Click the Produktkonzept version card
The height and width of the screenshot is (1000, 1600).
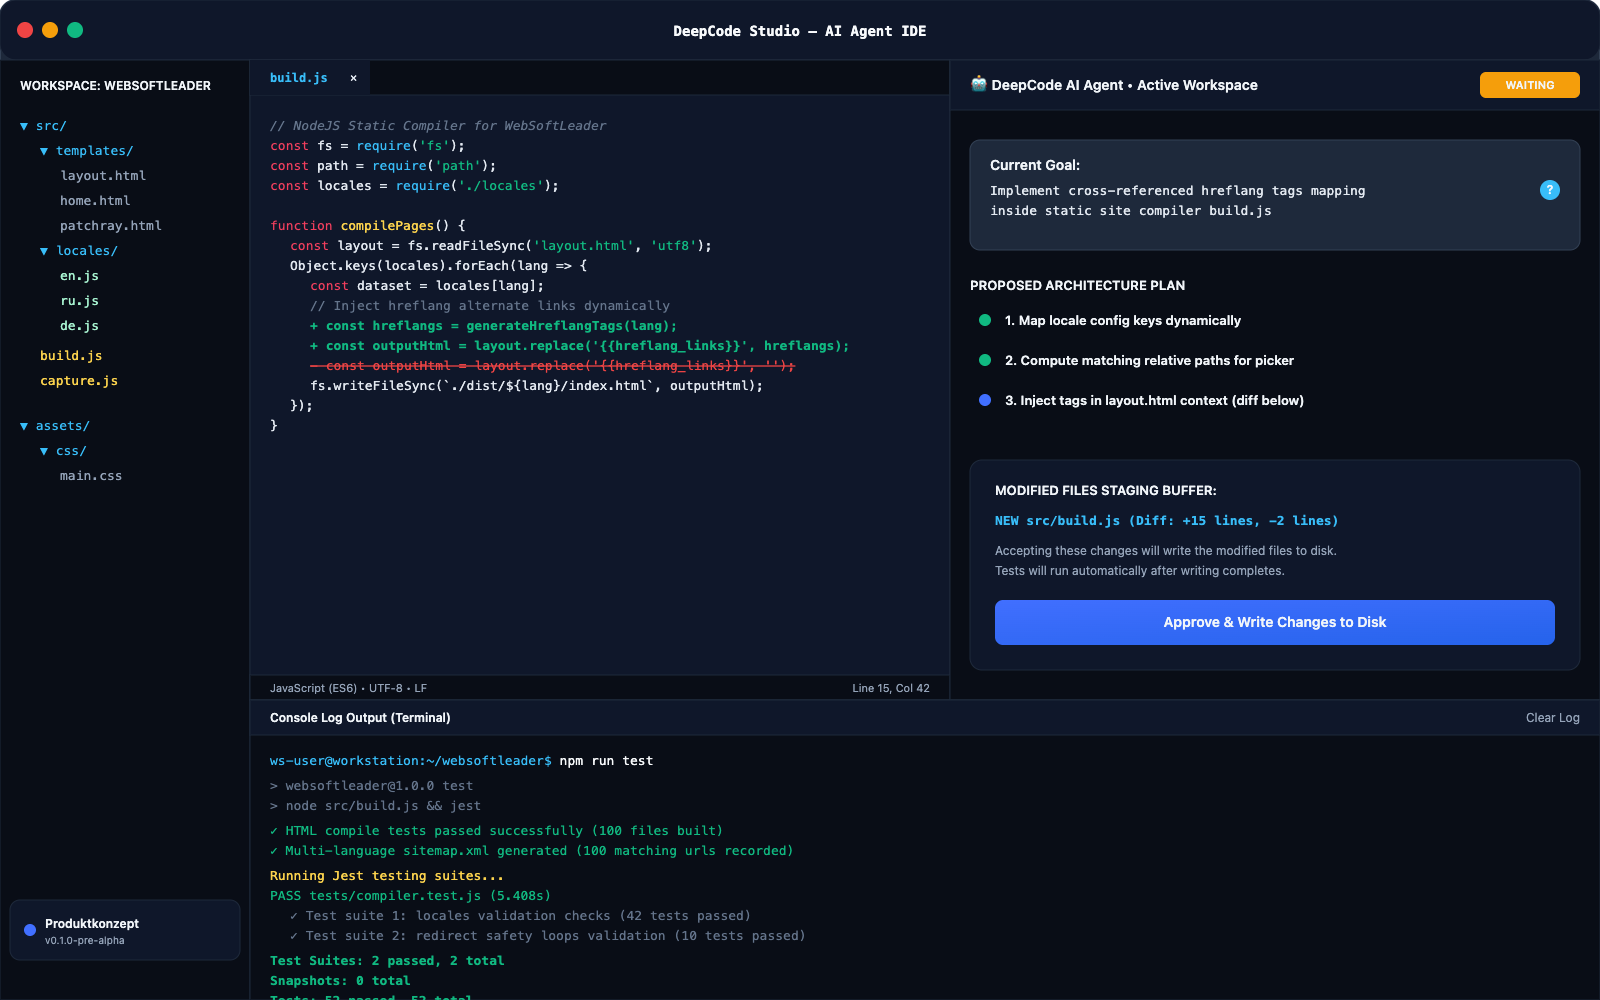pyautogui.click(x=125, y=930)
